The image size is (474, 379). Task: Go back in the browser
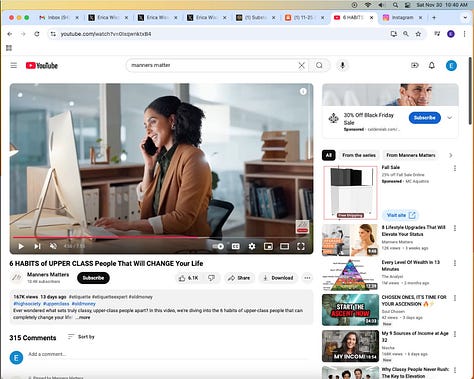[x=10, y=34]
